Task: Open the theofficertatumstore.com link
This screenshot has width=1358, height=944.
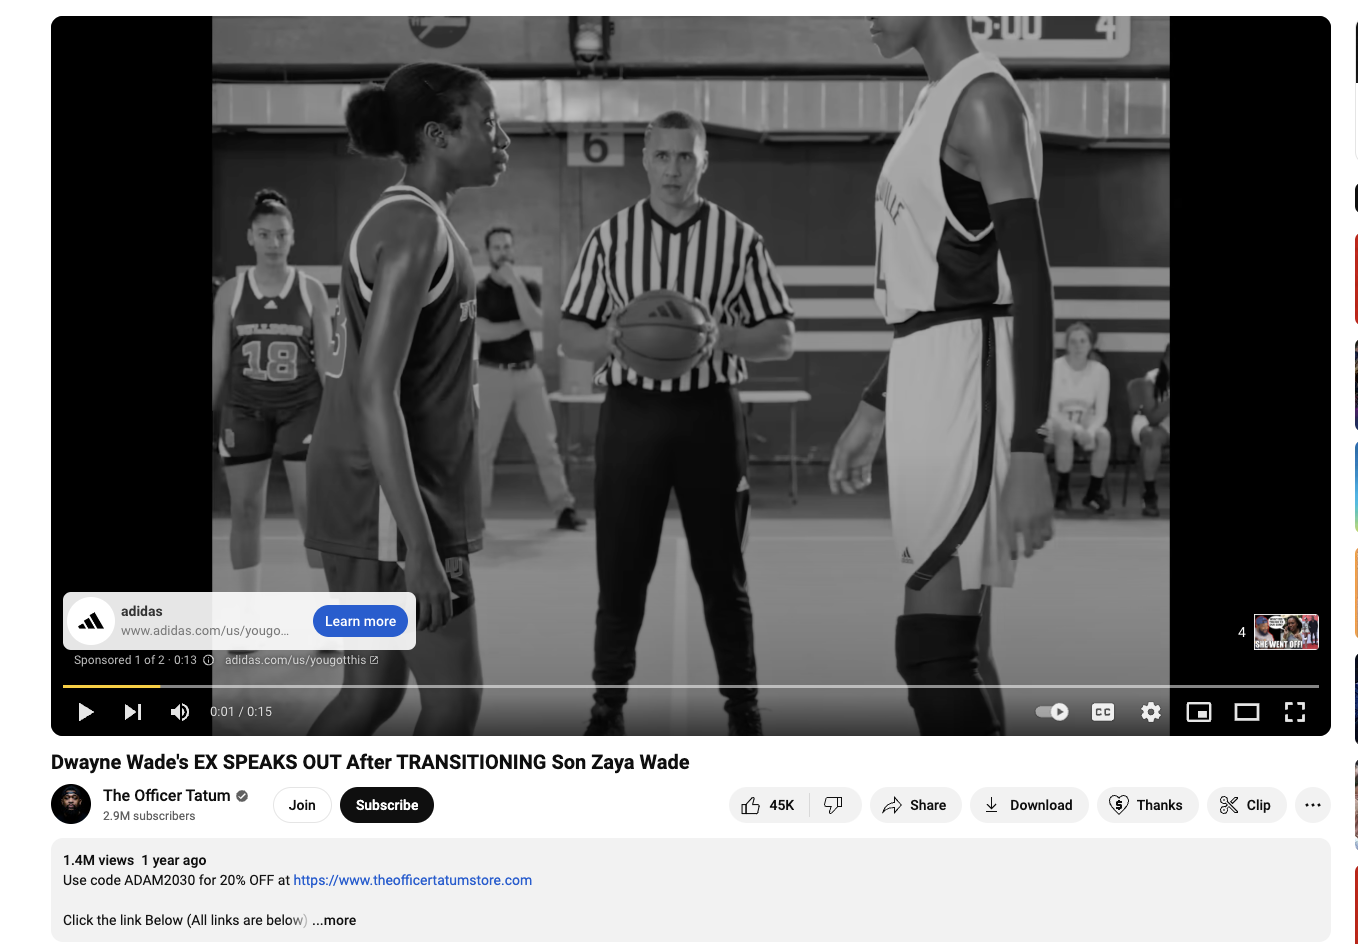Action: pyautogui.click(x=412, y=880)
